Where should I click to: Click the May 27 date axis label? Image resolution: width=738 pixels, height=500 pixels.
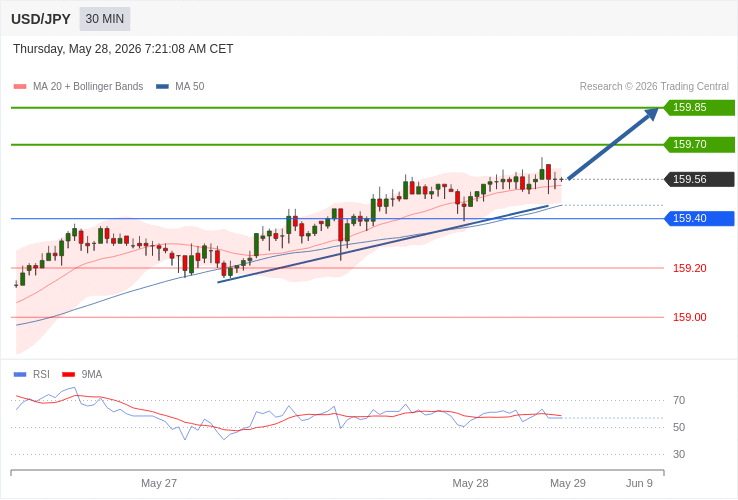coord(159,484)
